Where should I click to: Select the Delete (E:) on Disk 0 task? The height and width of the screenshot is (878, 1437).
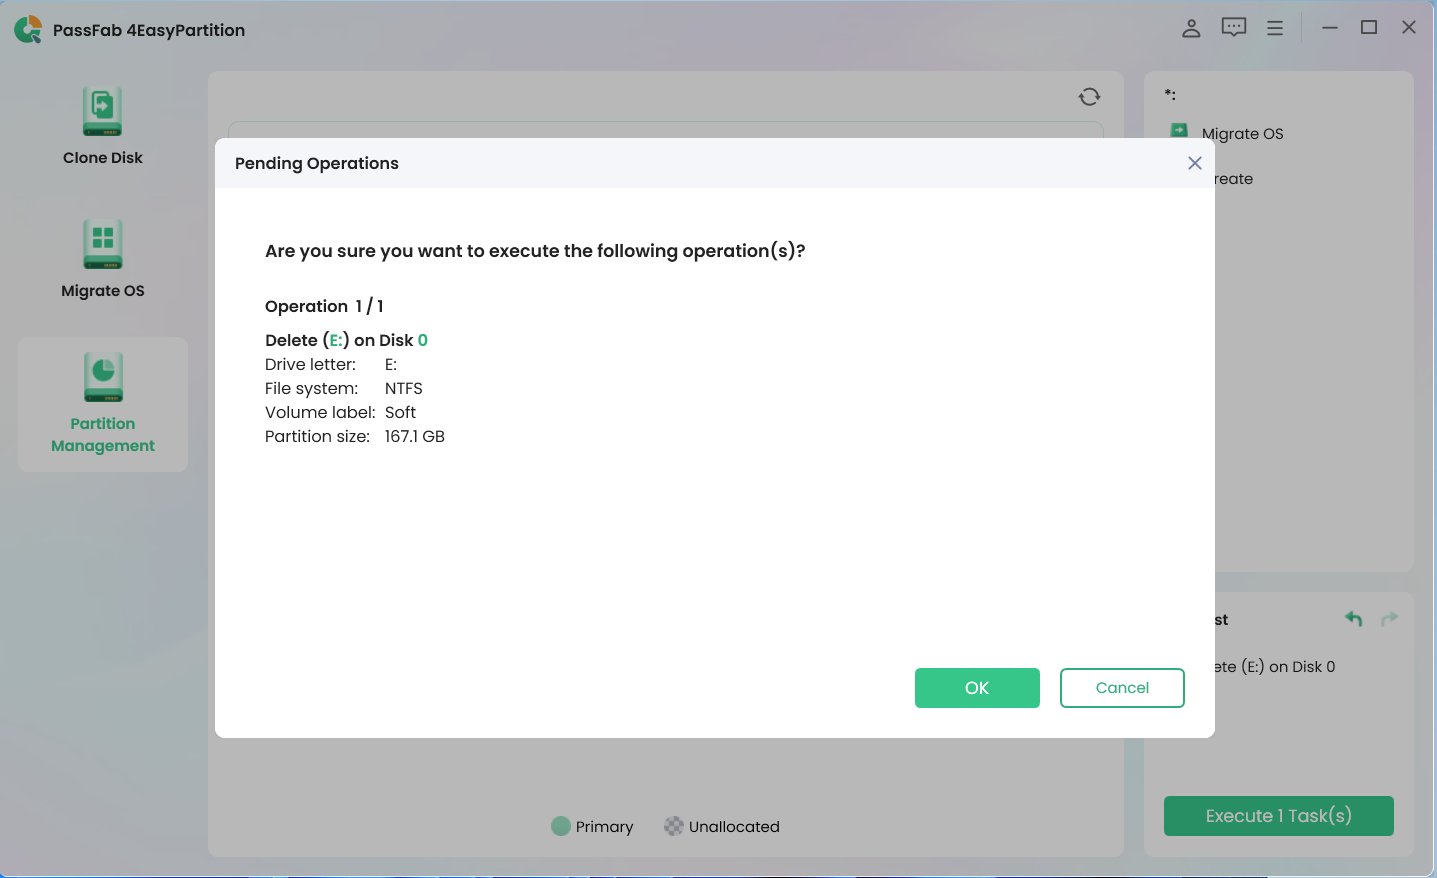[x=1278, y=666]
